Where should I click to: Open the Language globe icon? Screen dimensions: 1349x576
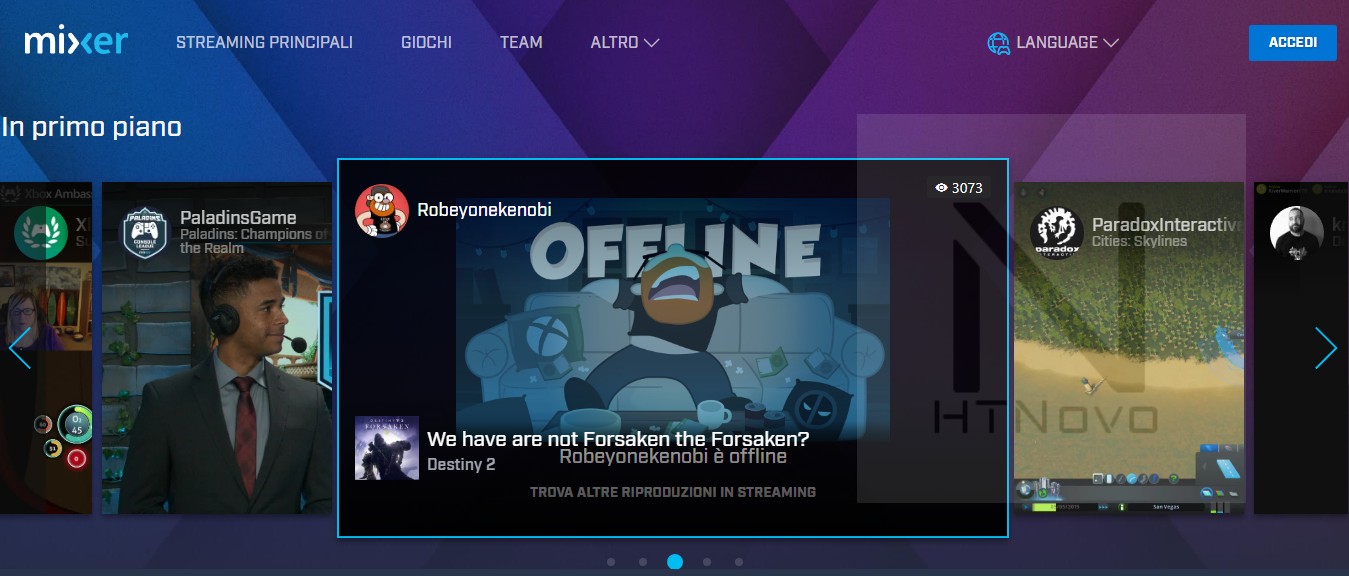tap(997, 42)
